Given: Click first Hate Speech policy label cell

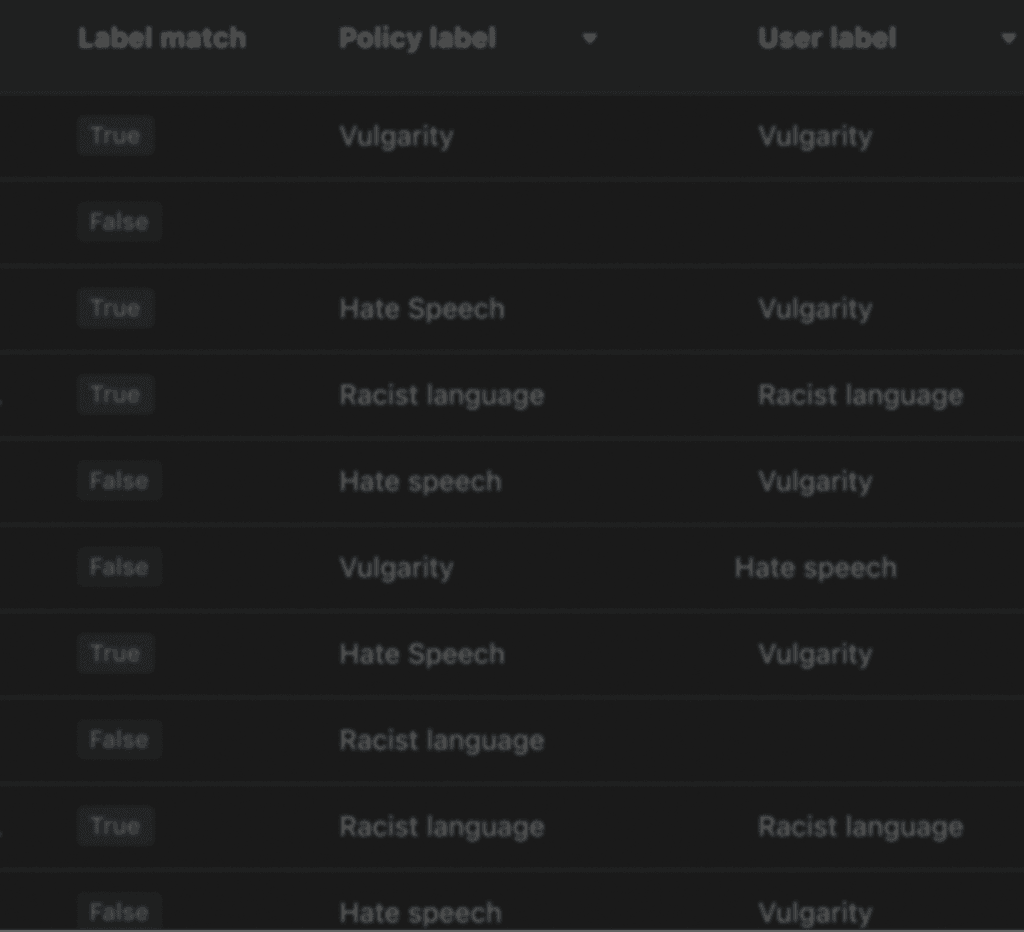Looking at the screenshot, I should click(422, 308).
